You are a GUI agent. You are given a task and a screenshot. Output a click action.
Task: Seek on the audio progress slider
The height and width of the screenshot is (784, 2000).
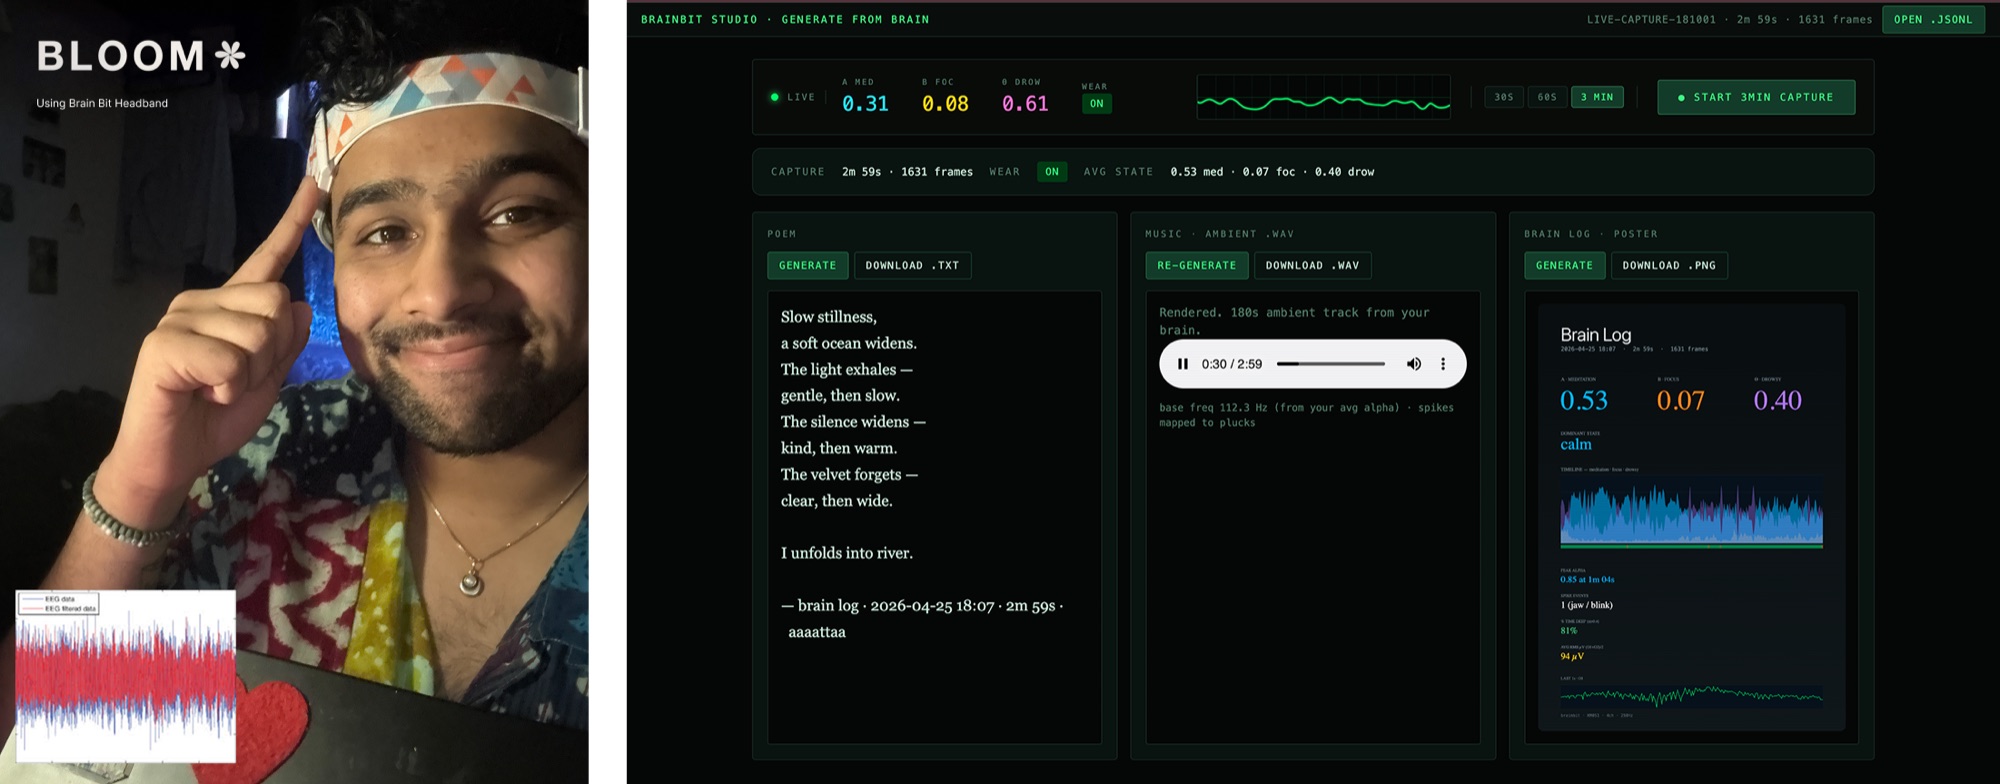(x=1331, y=364)
